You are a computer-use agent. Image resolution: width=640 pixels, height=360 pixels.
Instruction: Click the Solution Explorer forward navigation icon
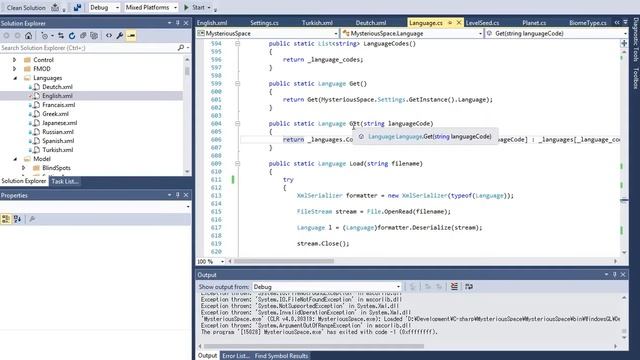(x=17, y=36)
